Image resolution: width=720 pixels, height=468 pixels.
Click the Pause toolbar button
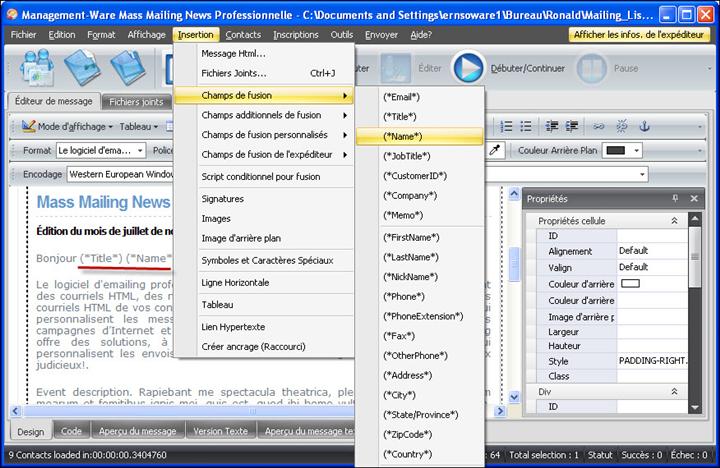click(x=592, y=68)
